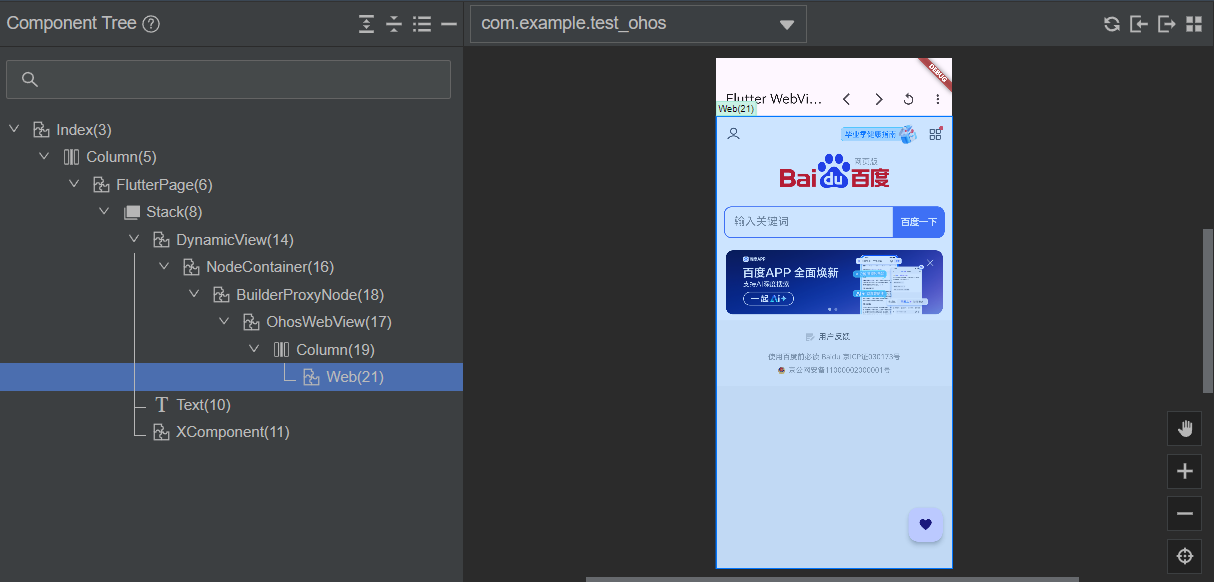Viewport: 1214px width, 582px height.
Task: Activate the hand pan tool
Action: 1185,428
